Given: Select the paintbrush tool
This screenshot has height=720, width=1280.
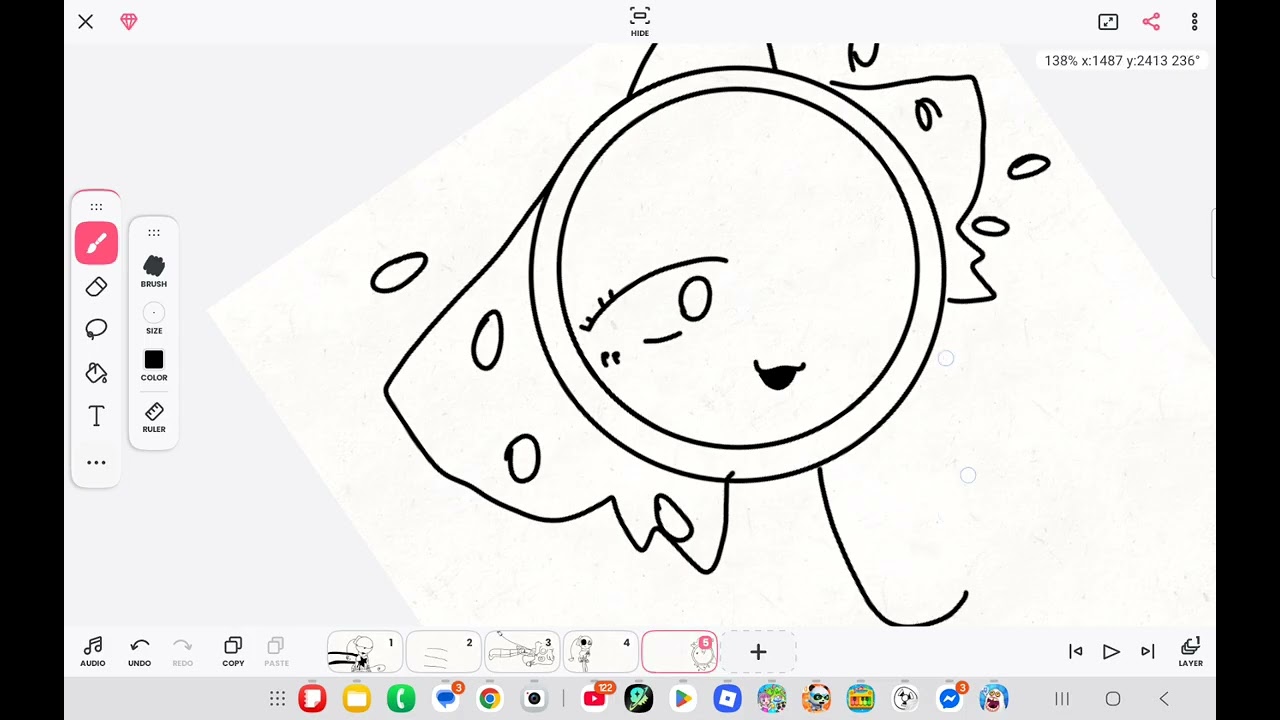Looking at the screenshot, I should 96,243.
